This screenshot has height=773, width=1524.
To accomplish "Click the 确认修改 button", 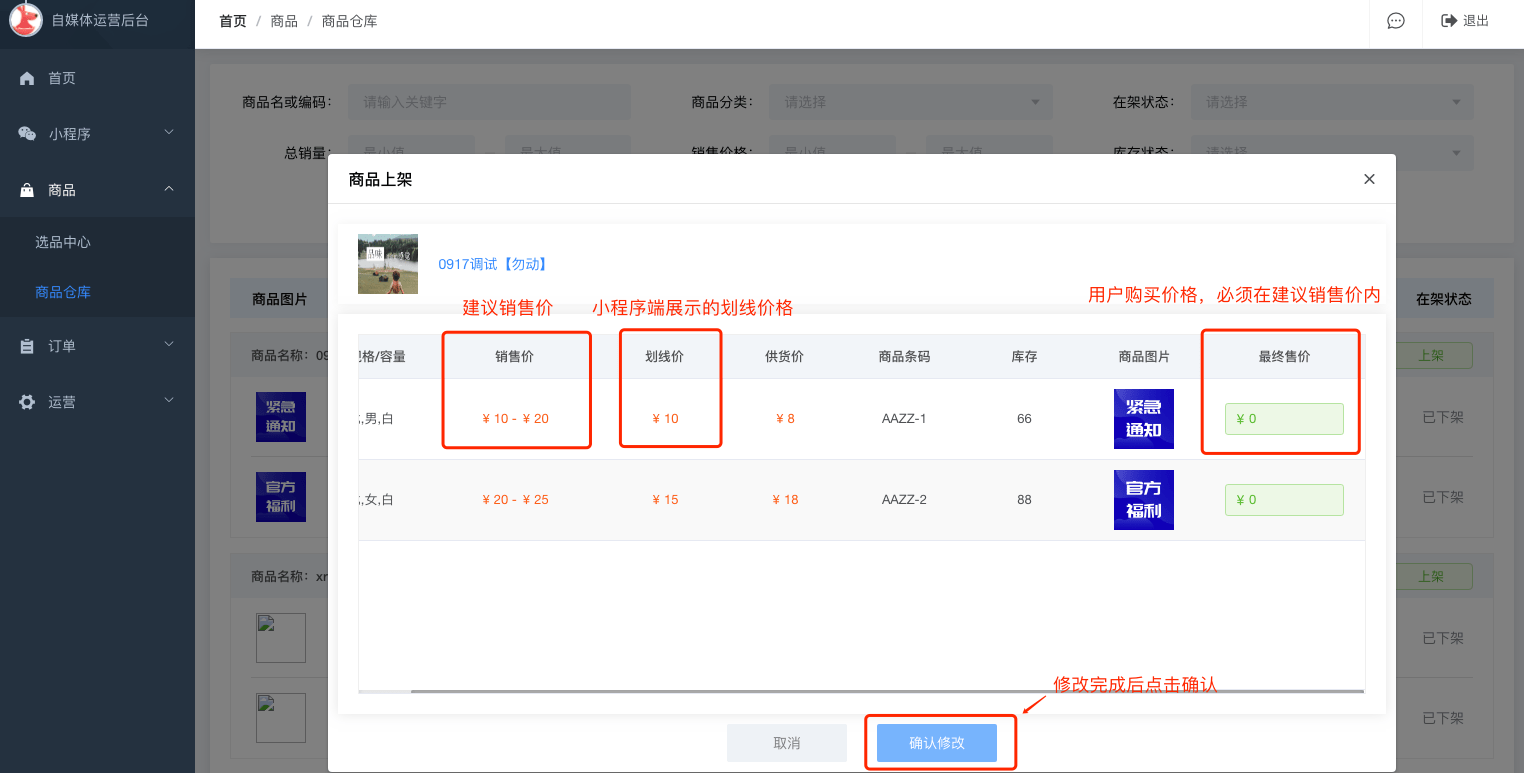I will (x=937, y=743).
